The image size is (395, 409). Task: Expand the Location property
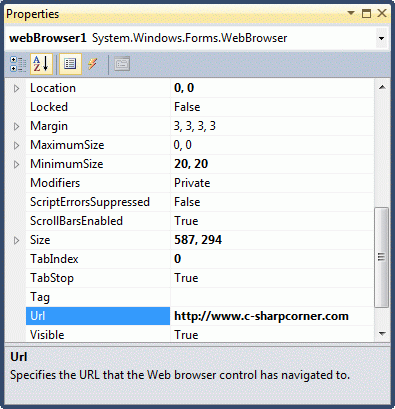(x=16, y=88)
